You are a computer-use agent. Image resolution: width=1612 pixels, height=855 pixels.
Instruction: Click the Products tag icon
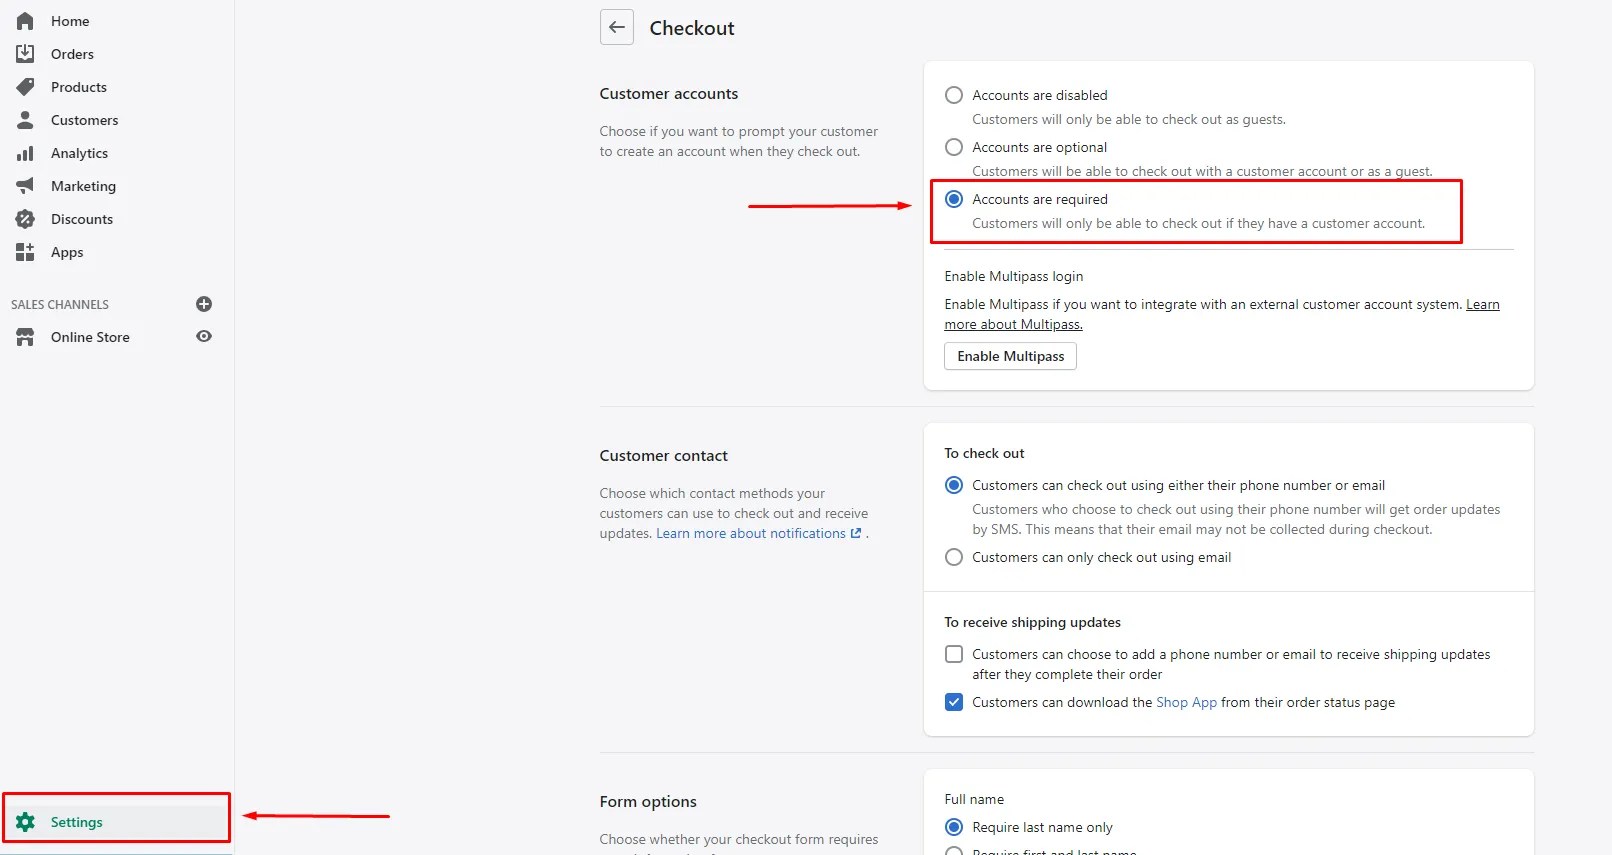pos(25,87)
